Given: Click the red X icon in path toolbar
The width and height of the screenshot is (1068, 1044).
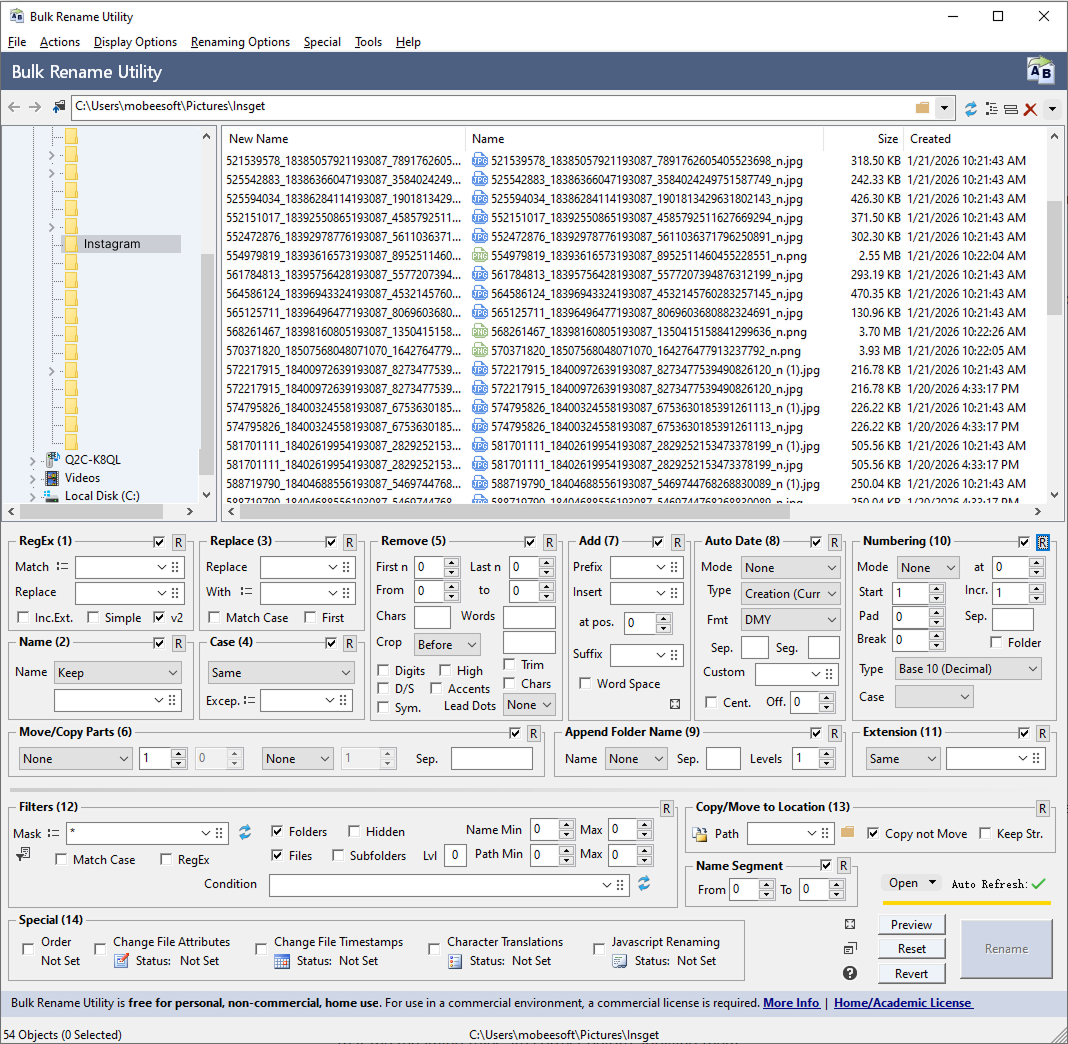Looking at the screenshot, I should click(x=1030, y=108).
